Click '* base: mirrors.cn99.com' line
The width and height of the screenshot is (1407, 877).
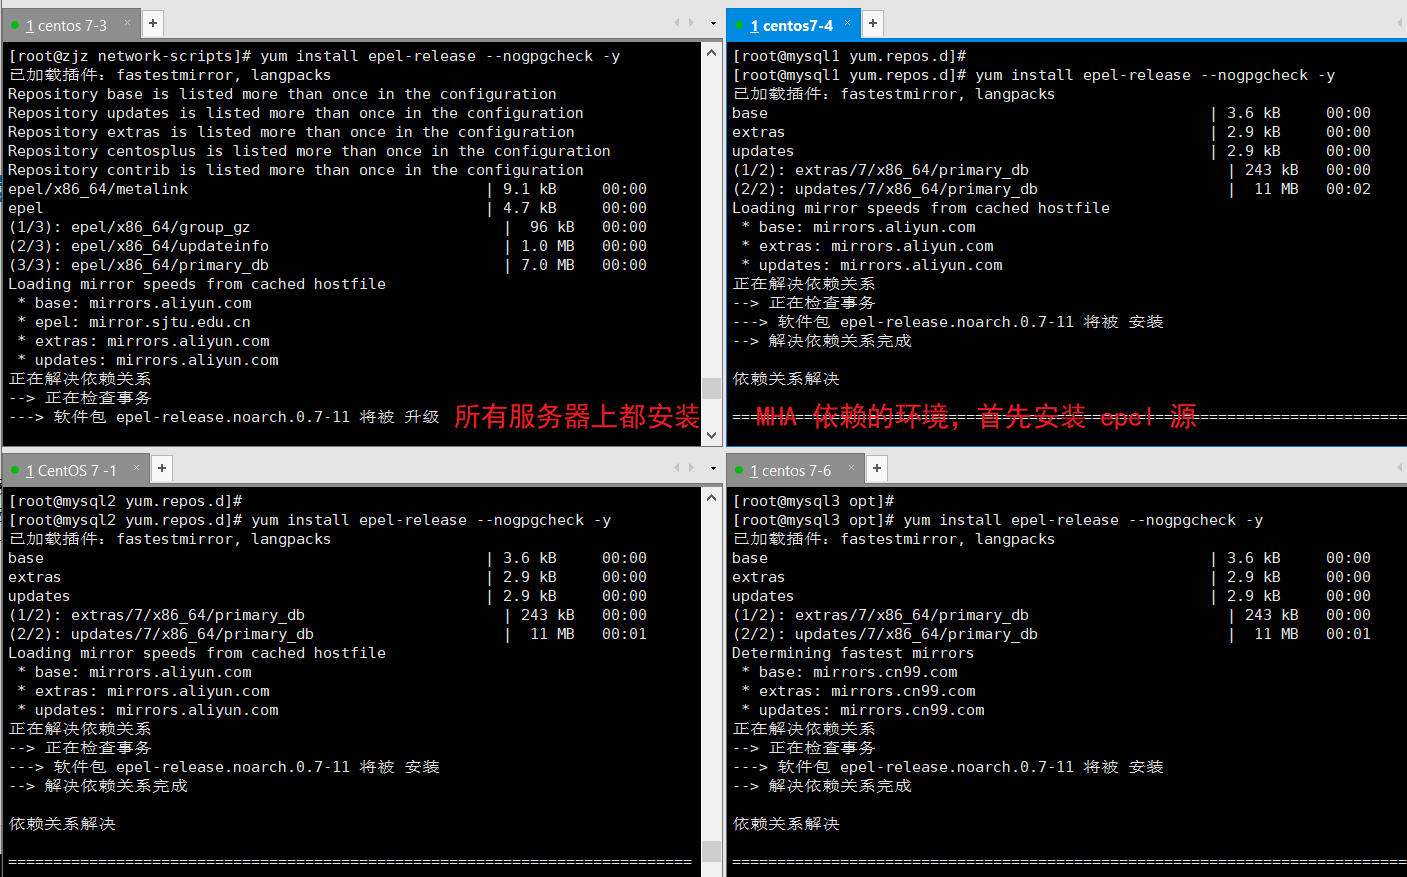(x=849, y=672)
